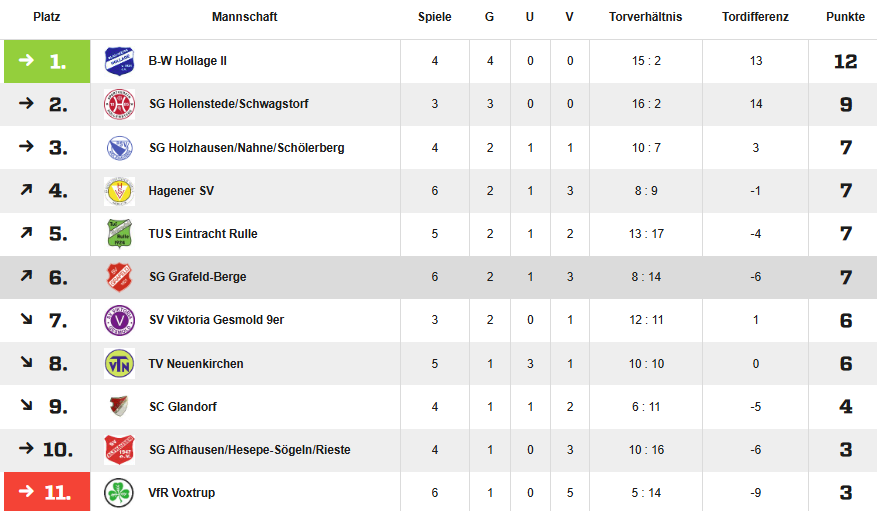Click the SV Viktoria Gesmold purple logo
The height and width of the screenshot is (511, 877).
pos(119,320)
